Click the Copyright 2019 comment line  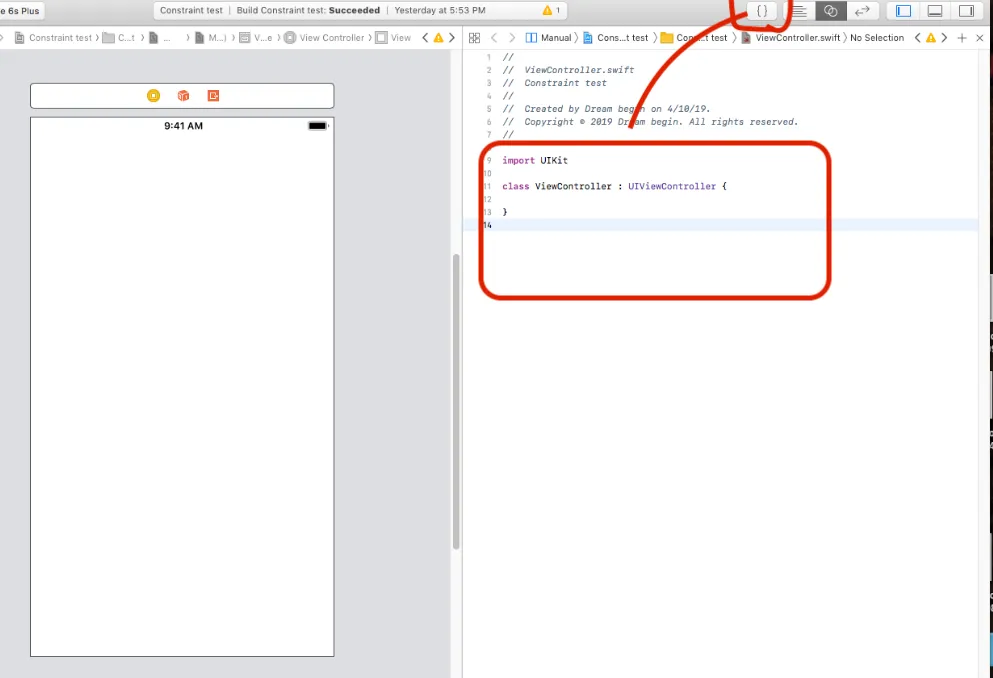click(x=650, y=122)
